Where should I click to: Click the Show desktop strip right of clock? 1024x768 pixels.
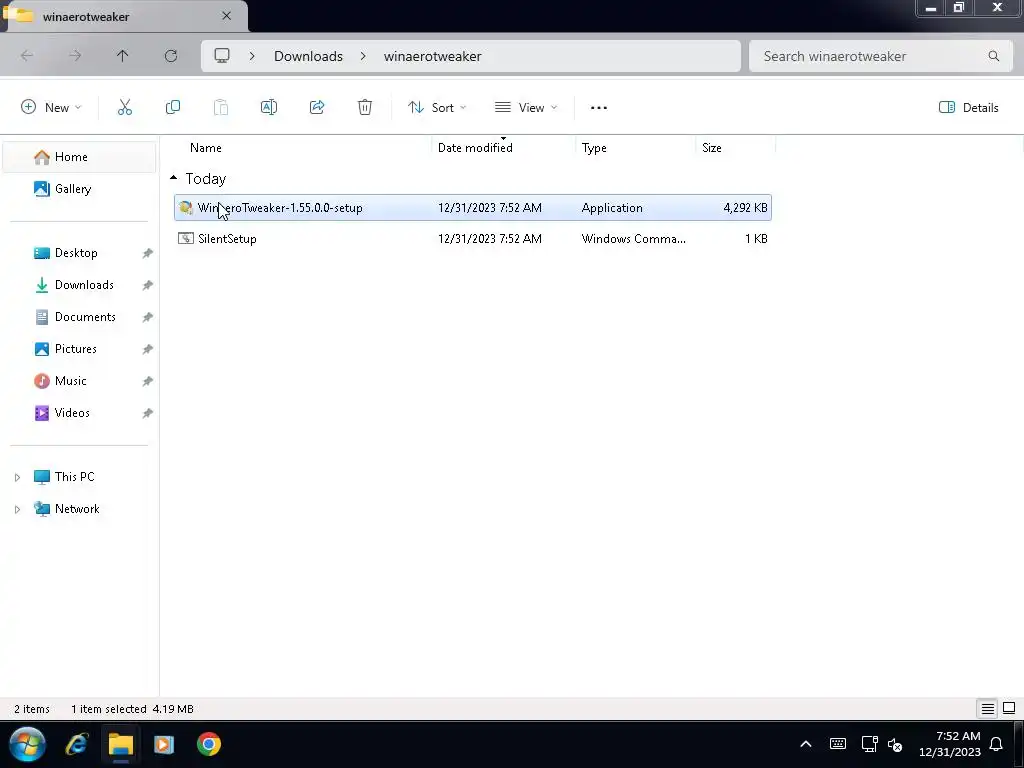click(x=1020, y=744)
